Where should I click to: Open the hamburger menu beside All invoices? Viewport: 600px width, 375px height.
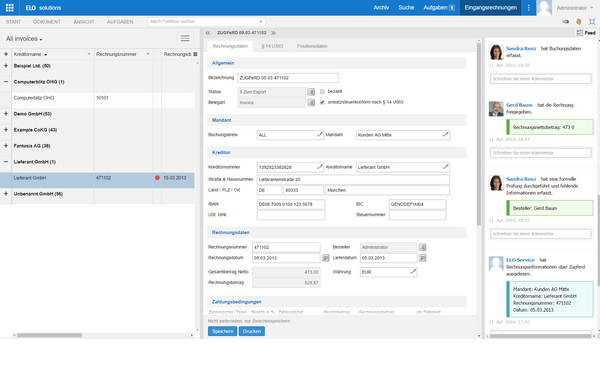[185, 38]
